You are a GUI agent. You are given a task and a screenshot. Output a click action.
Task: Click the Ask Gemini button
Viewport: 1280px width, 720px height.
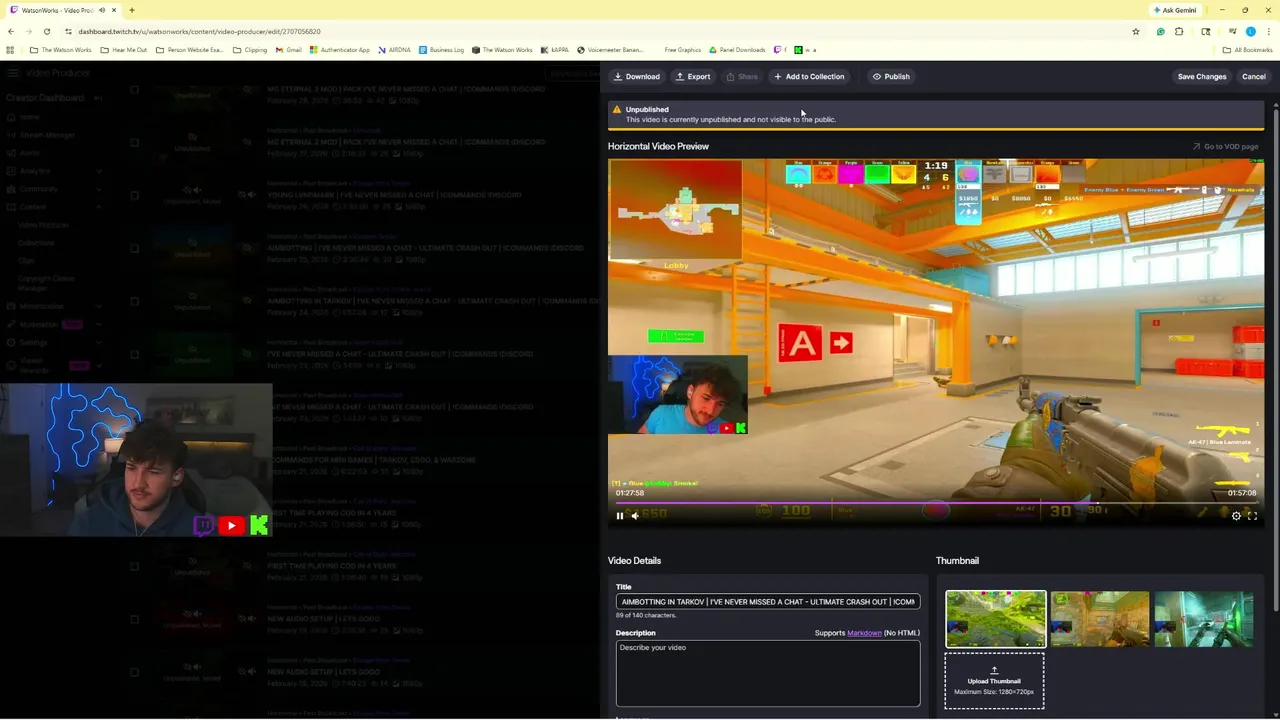[1174, 10]
